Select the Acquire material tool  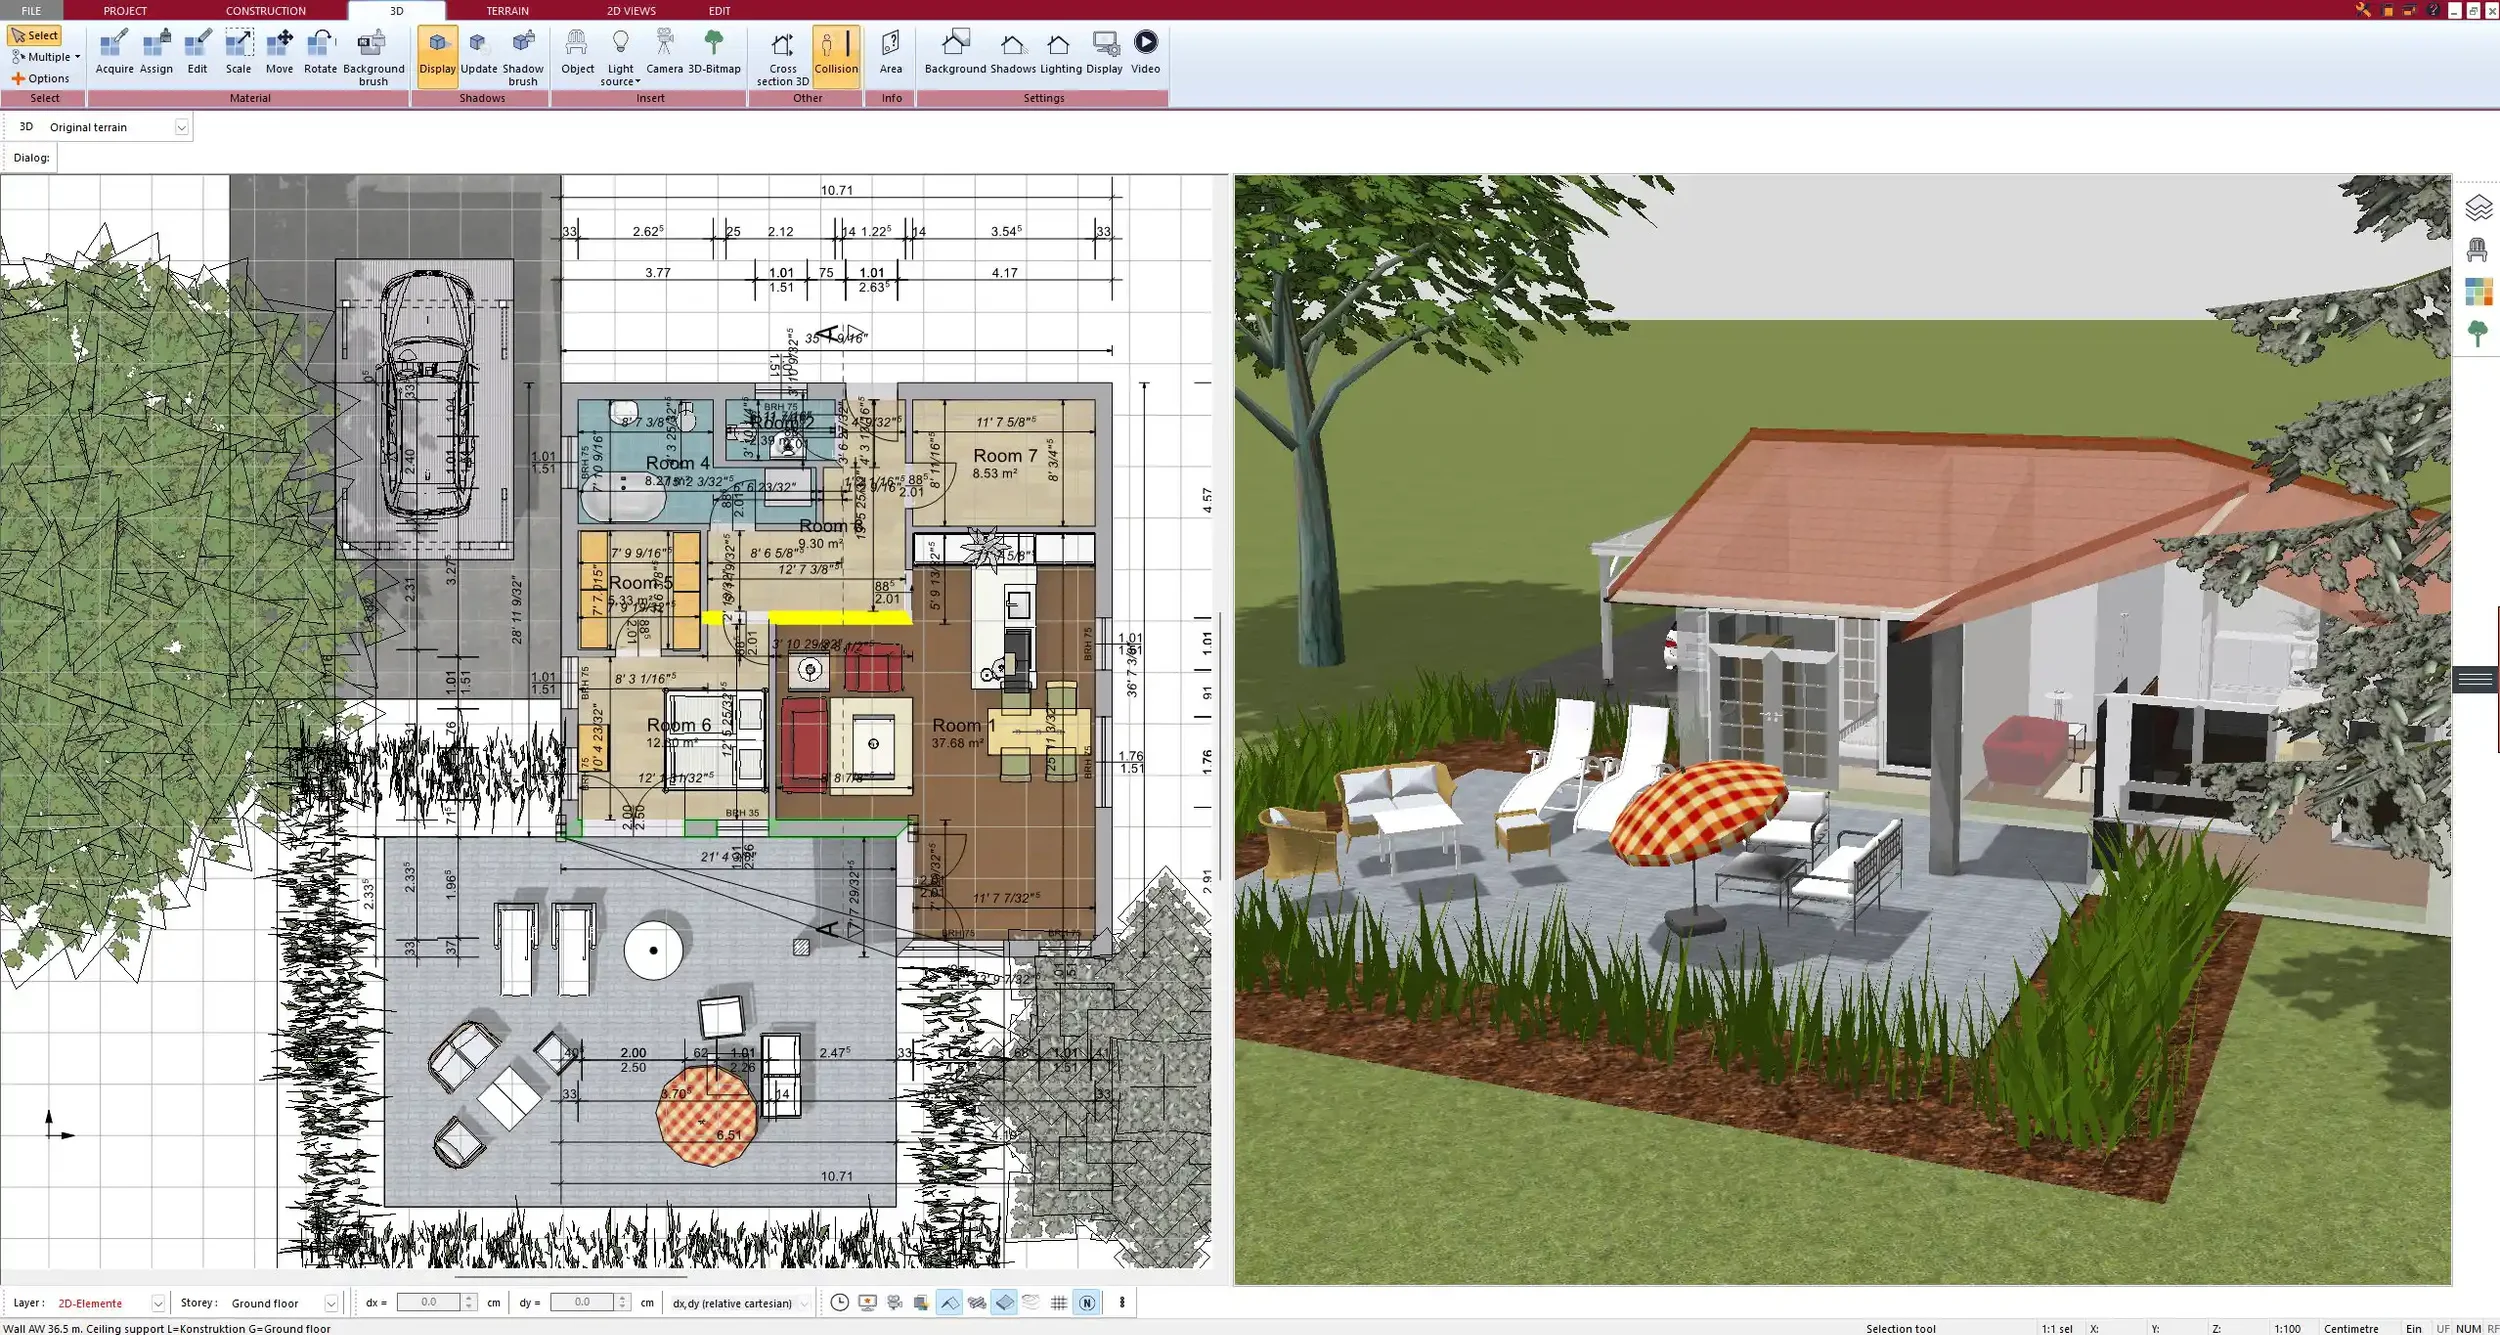pyautogui.click(x=114, y=52)
